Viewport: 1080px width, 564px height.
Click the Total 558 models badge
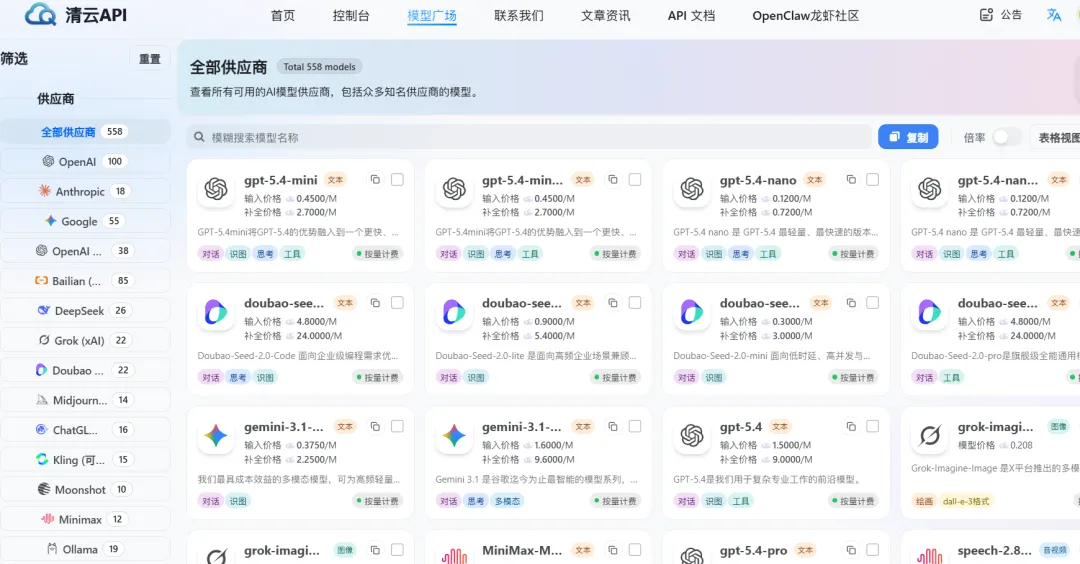click(320, 67)
